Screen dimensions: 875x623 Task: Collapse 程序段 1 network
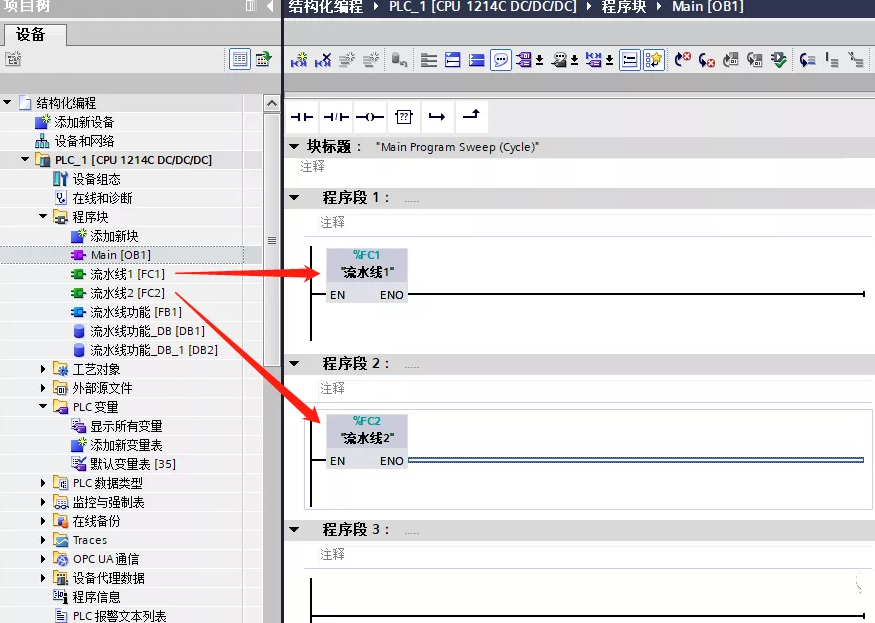(294, 198)
